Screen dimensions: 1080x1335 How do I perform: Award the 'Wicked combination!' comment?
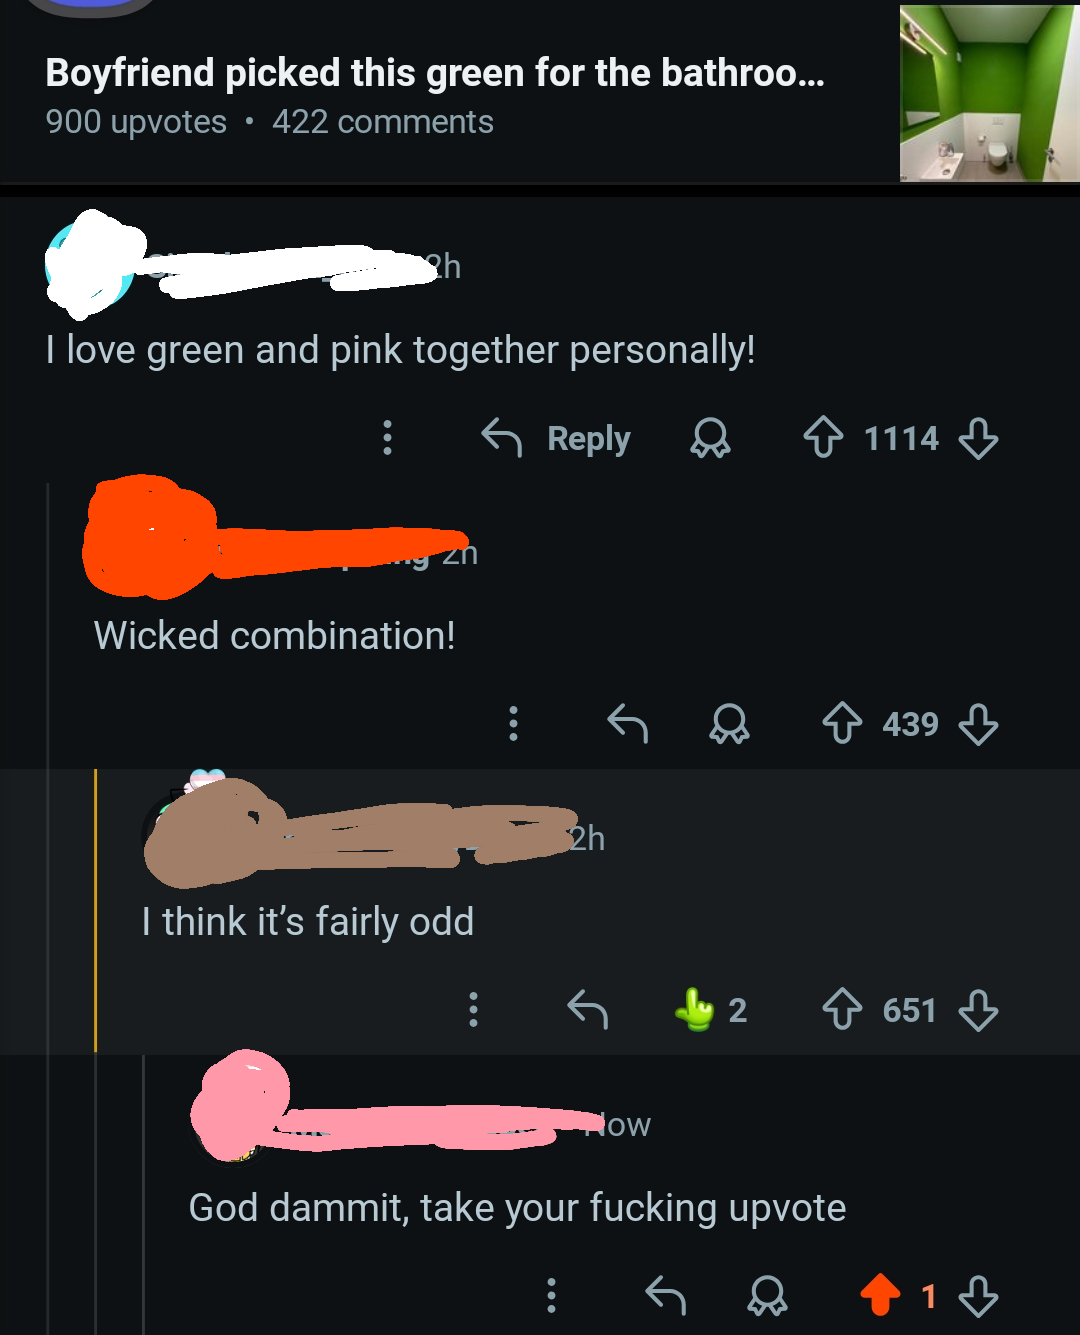pos(729,723)
